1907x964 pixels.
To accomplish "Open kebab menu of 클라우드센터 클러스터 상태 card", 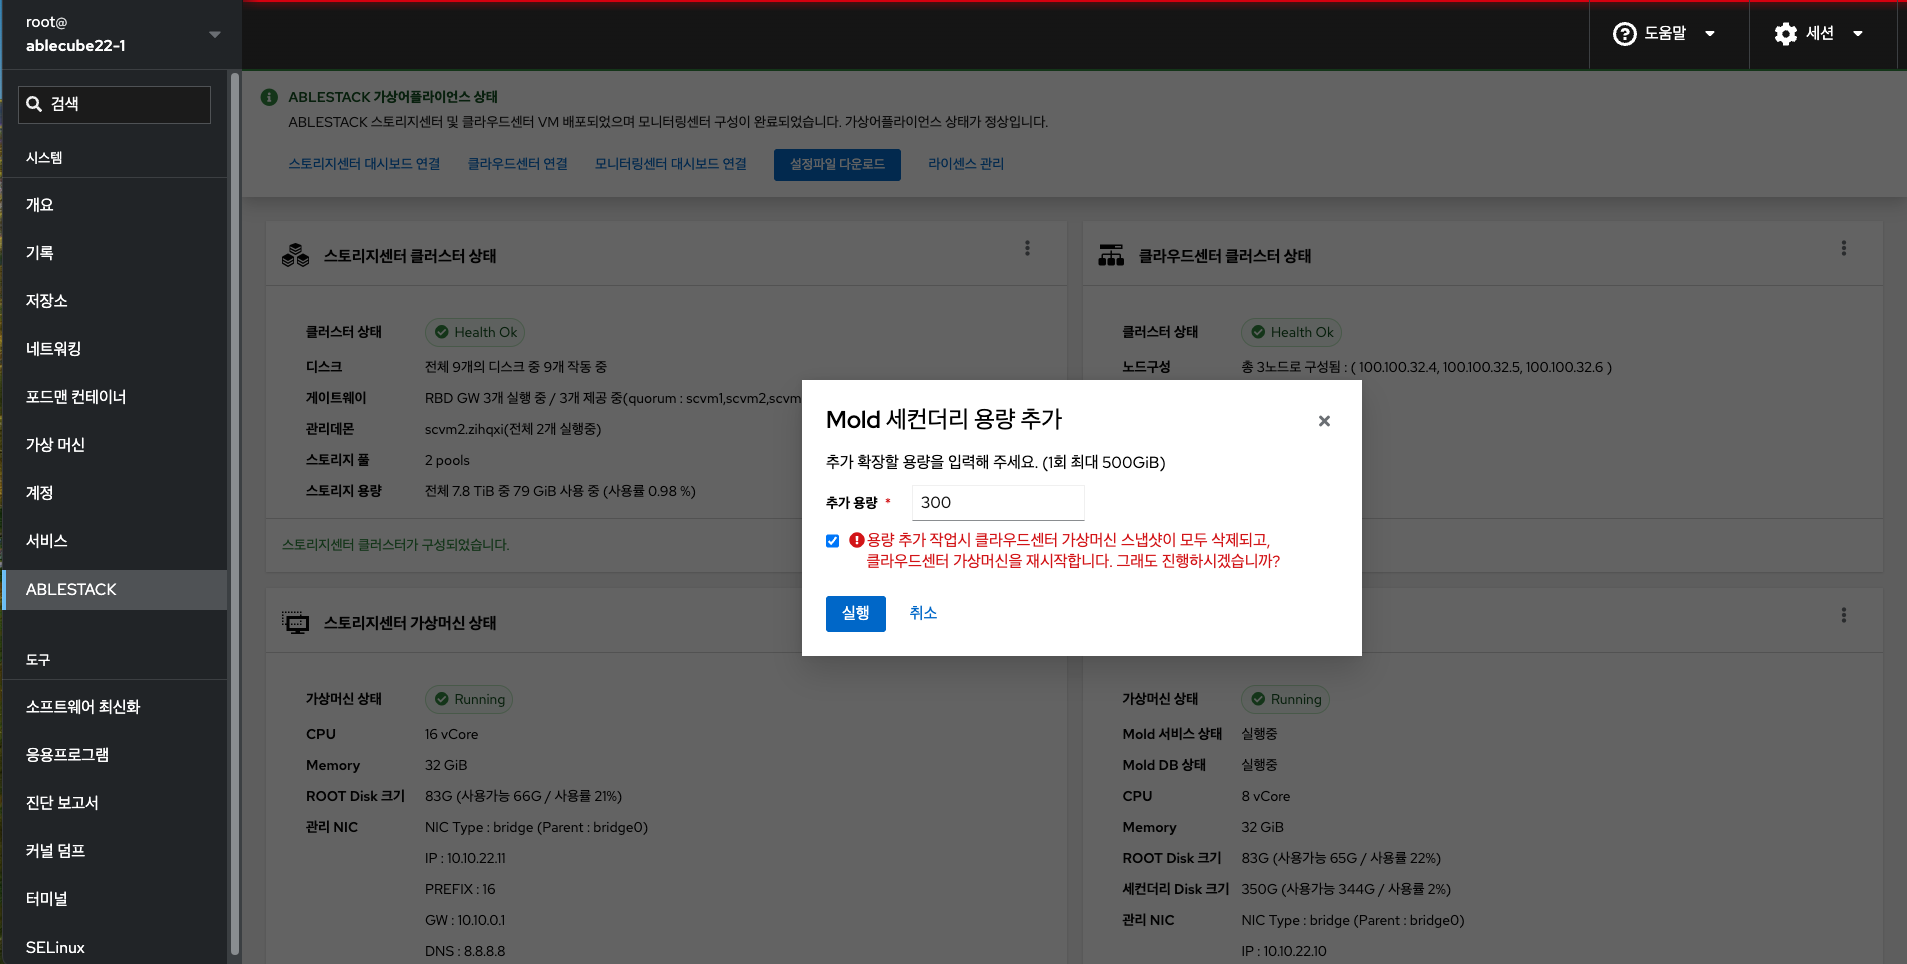I will point(1844,248).
